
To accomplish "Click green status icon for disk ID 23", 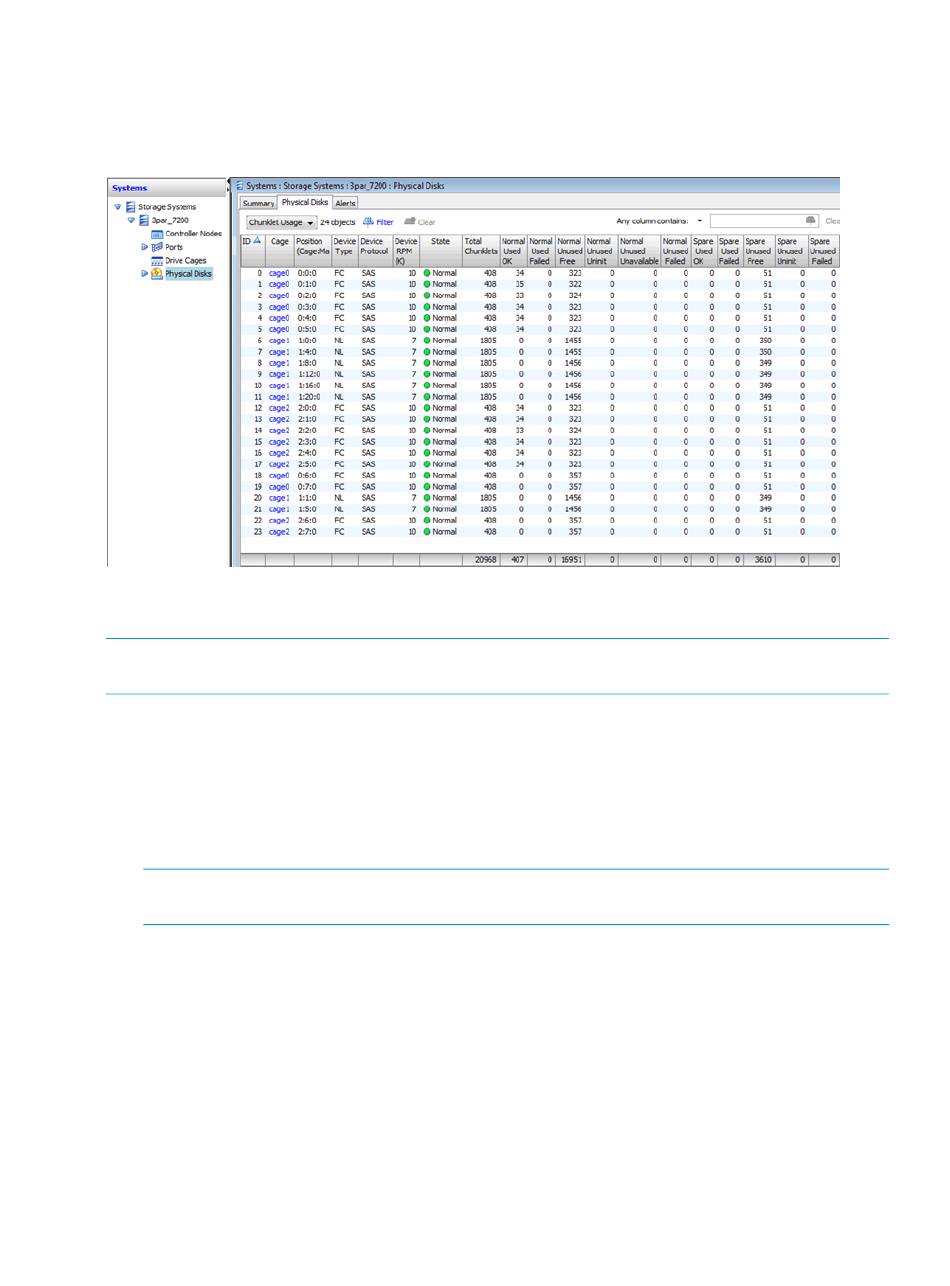I will (427, 532).
